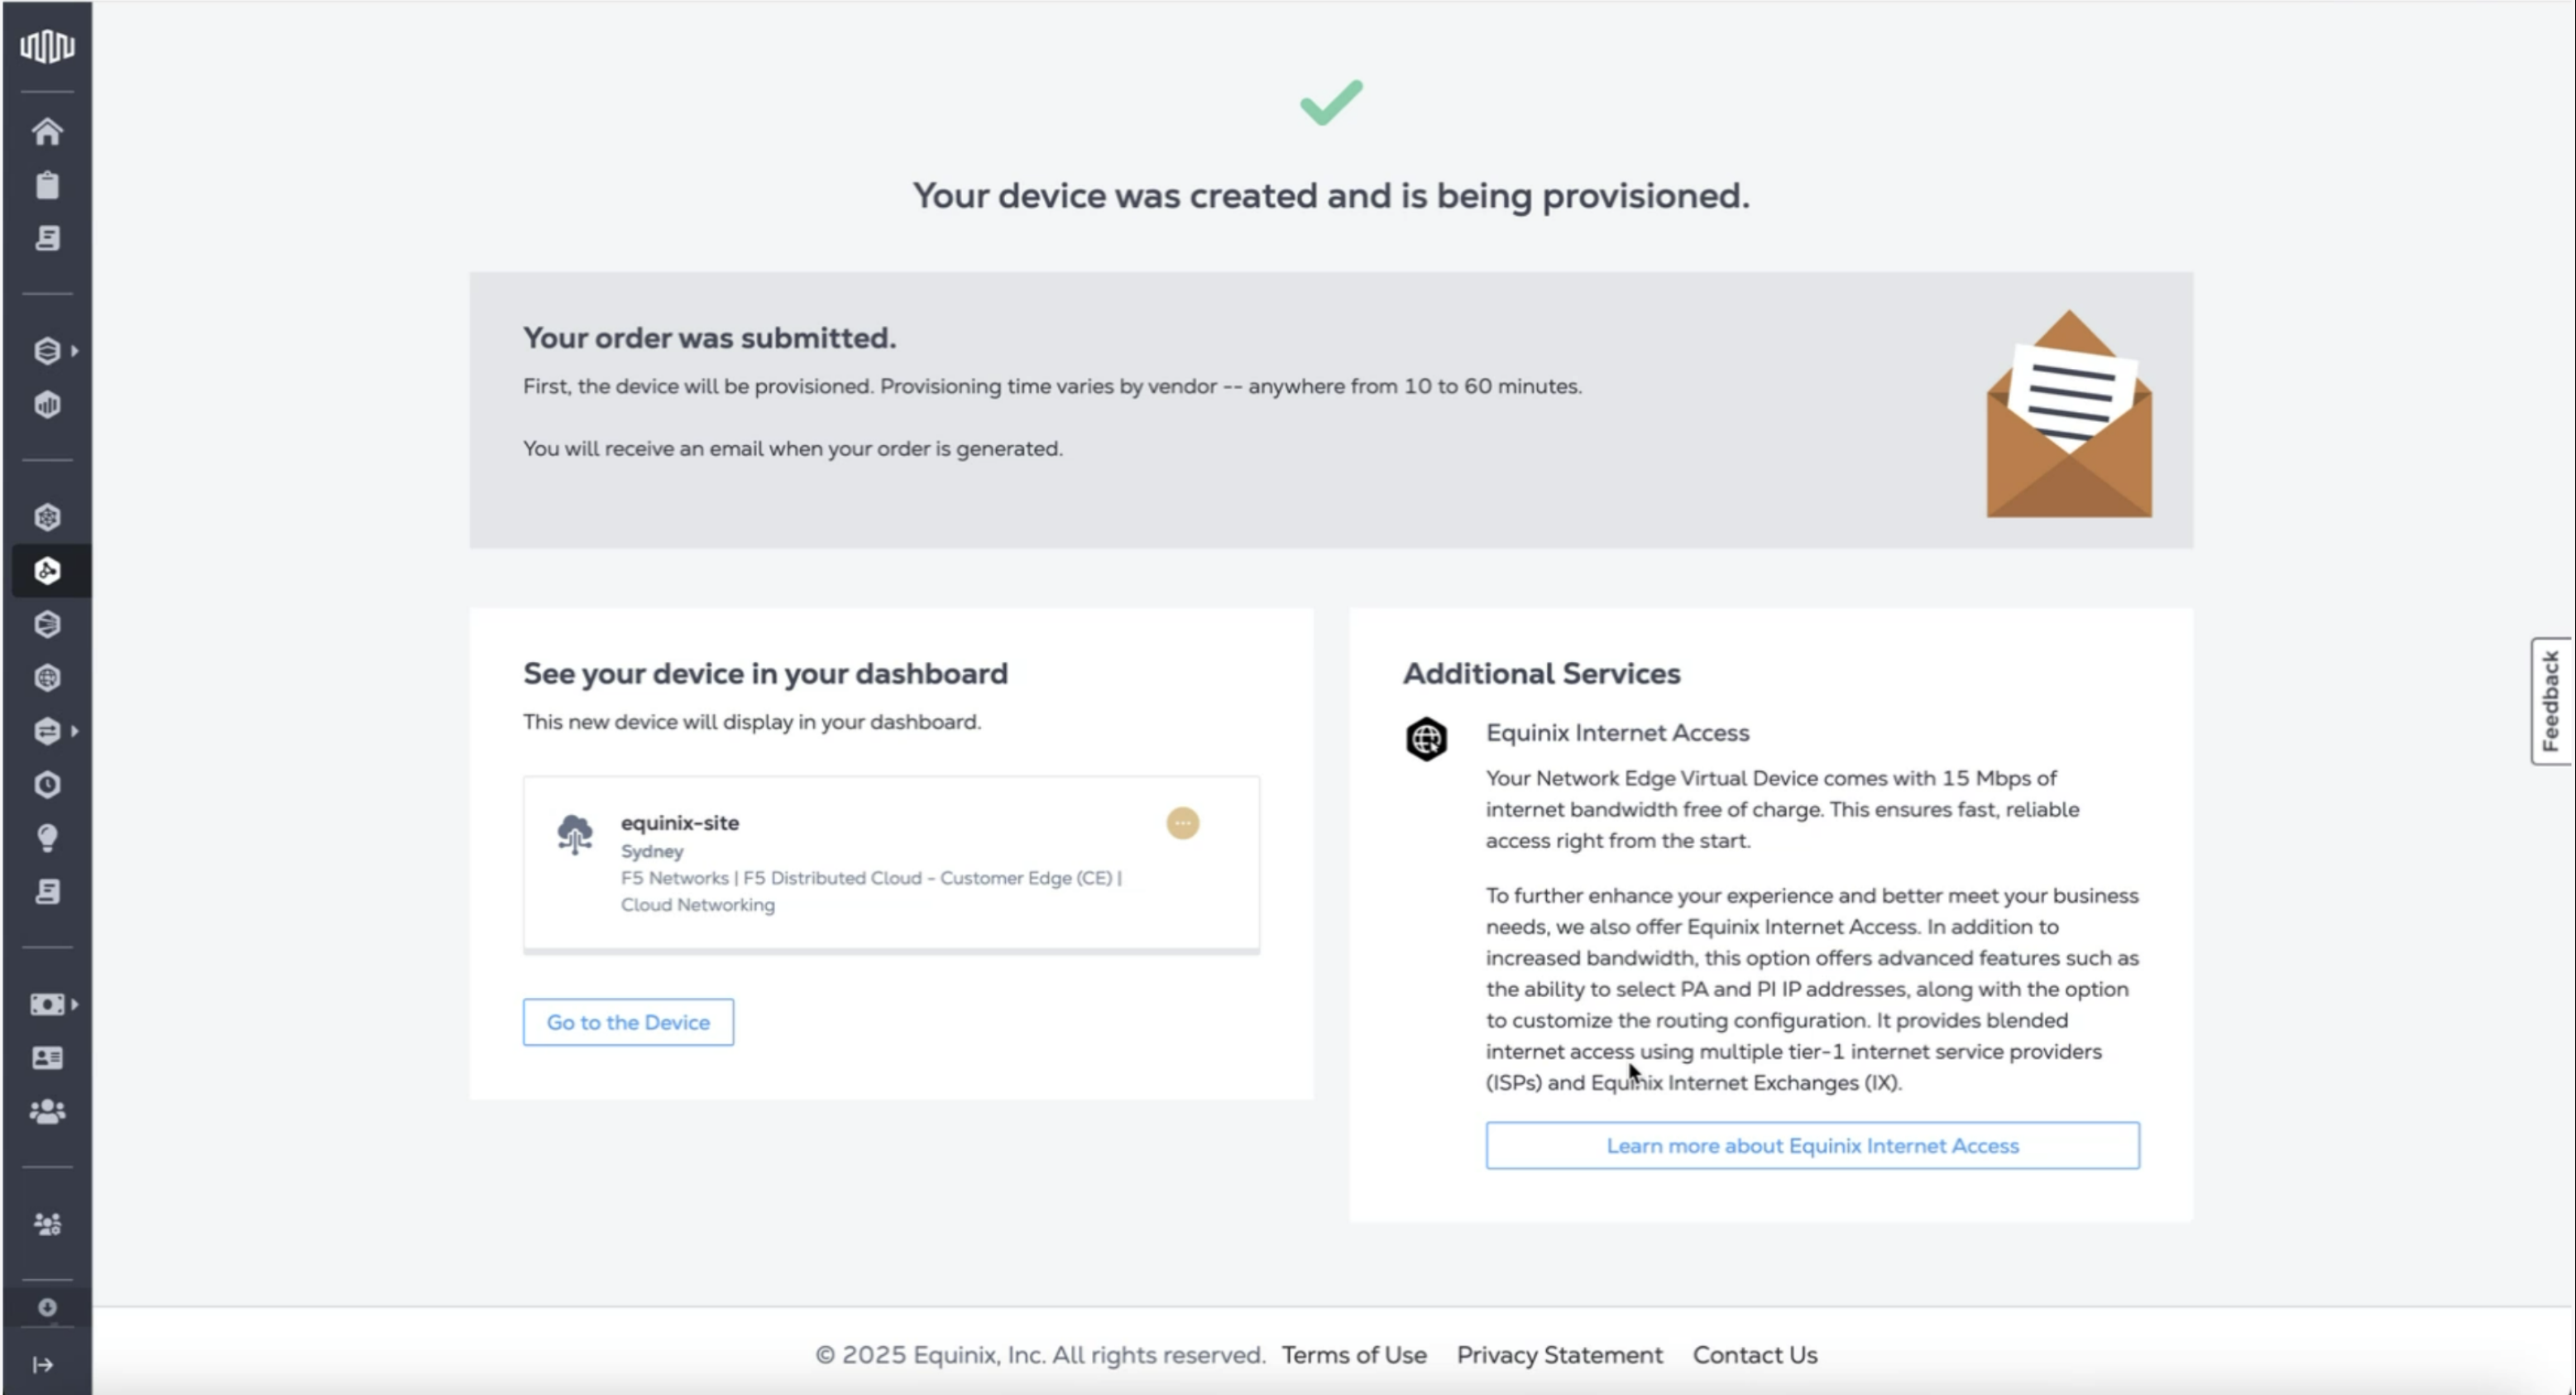This screenshot has width=2576, height=1395.
Task: Open the ID card icon in sidebar
Action: point(47,1058)
